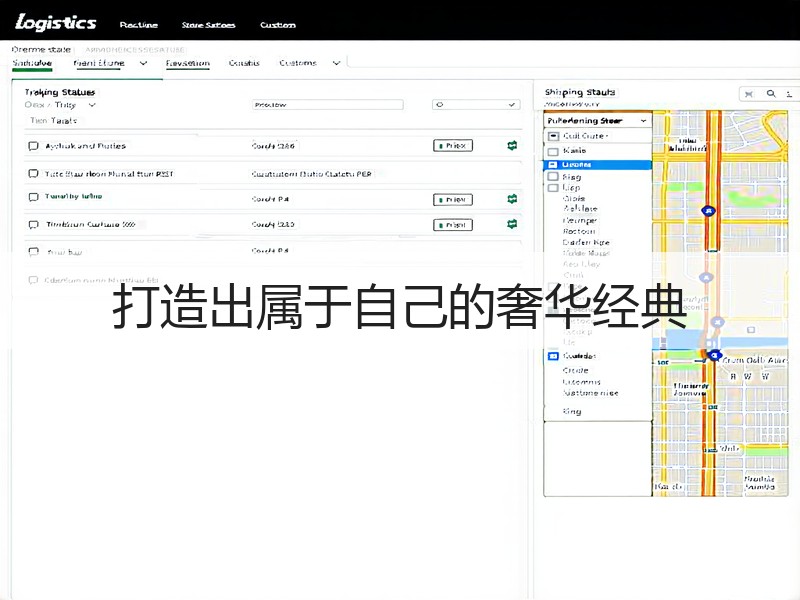Open Custom in the black top bar
Screen dimensions: 800x600
(278, 25)
